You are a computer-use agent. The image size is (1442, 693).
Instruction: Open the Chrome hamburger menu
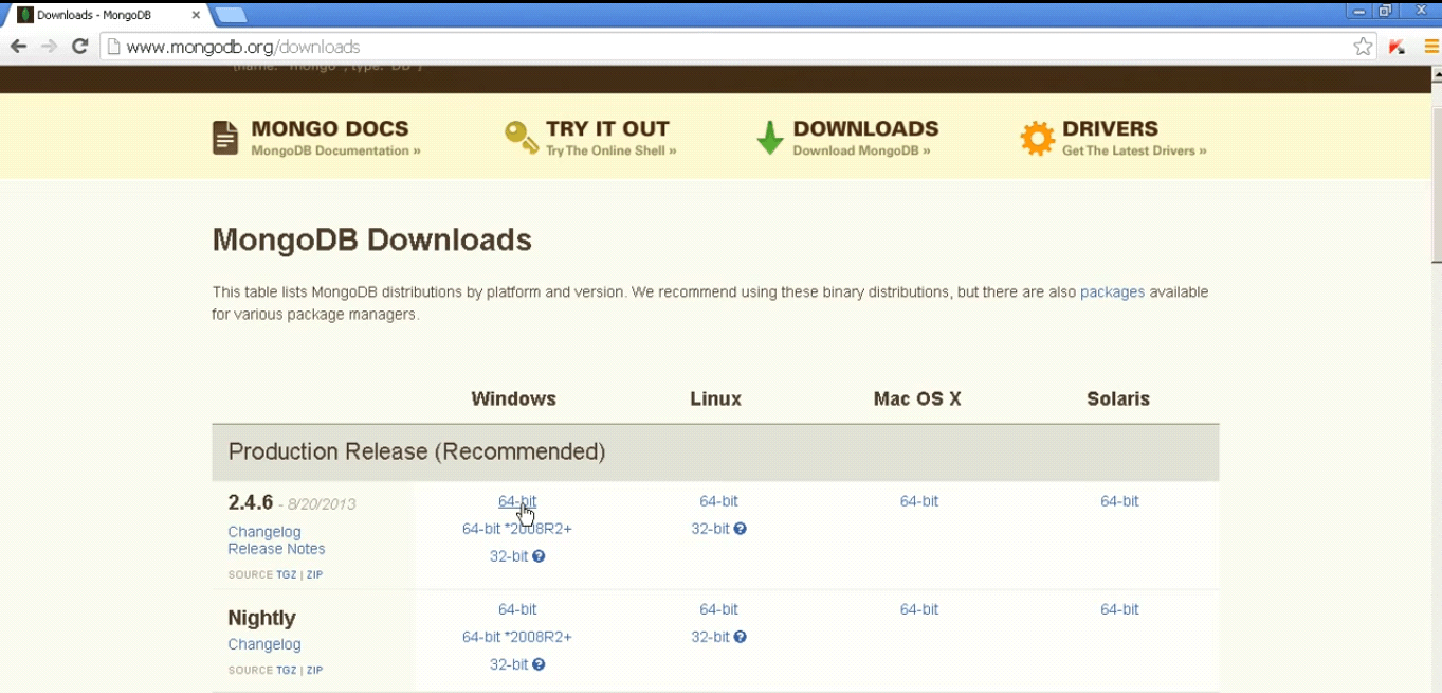1432,46
